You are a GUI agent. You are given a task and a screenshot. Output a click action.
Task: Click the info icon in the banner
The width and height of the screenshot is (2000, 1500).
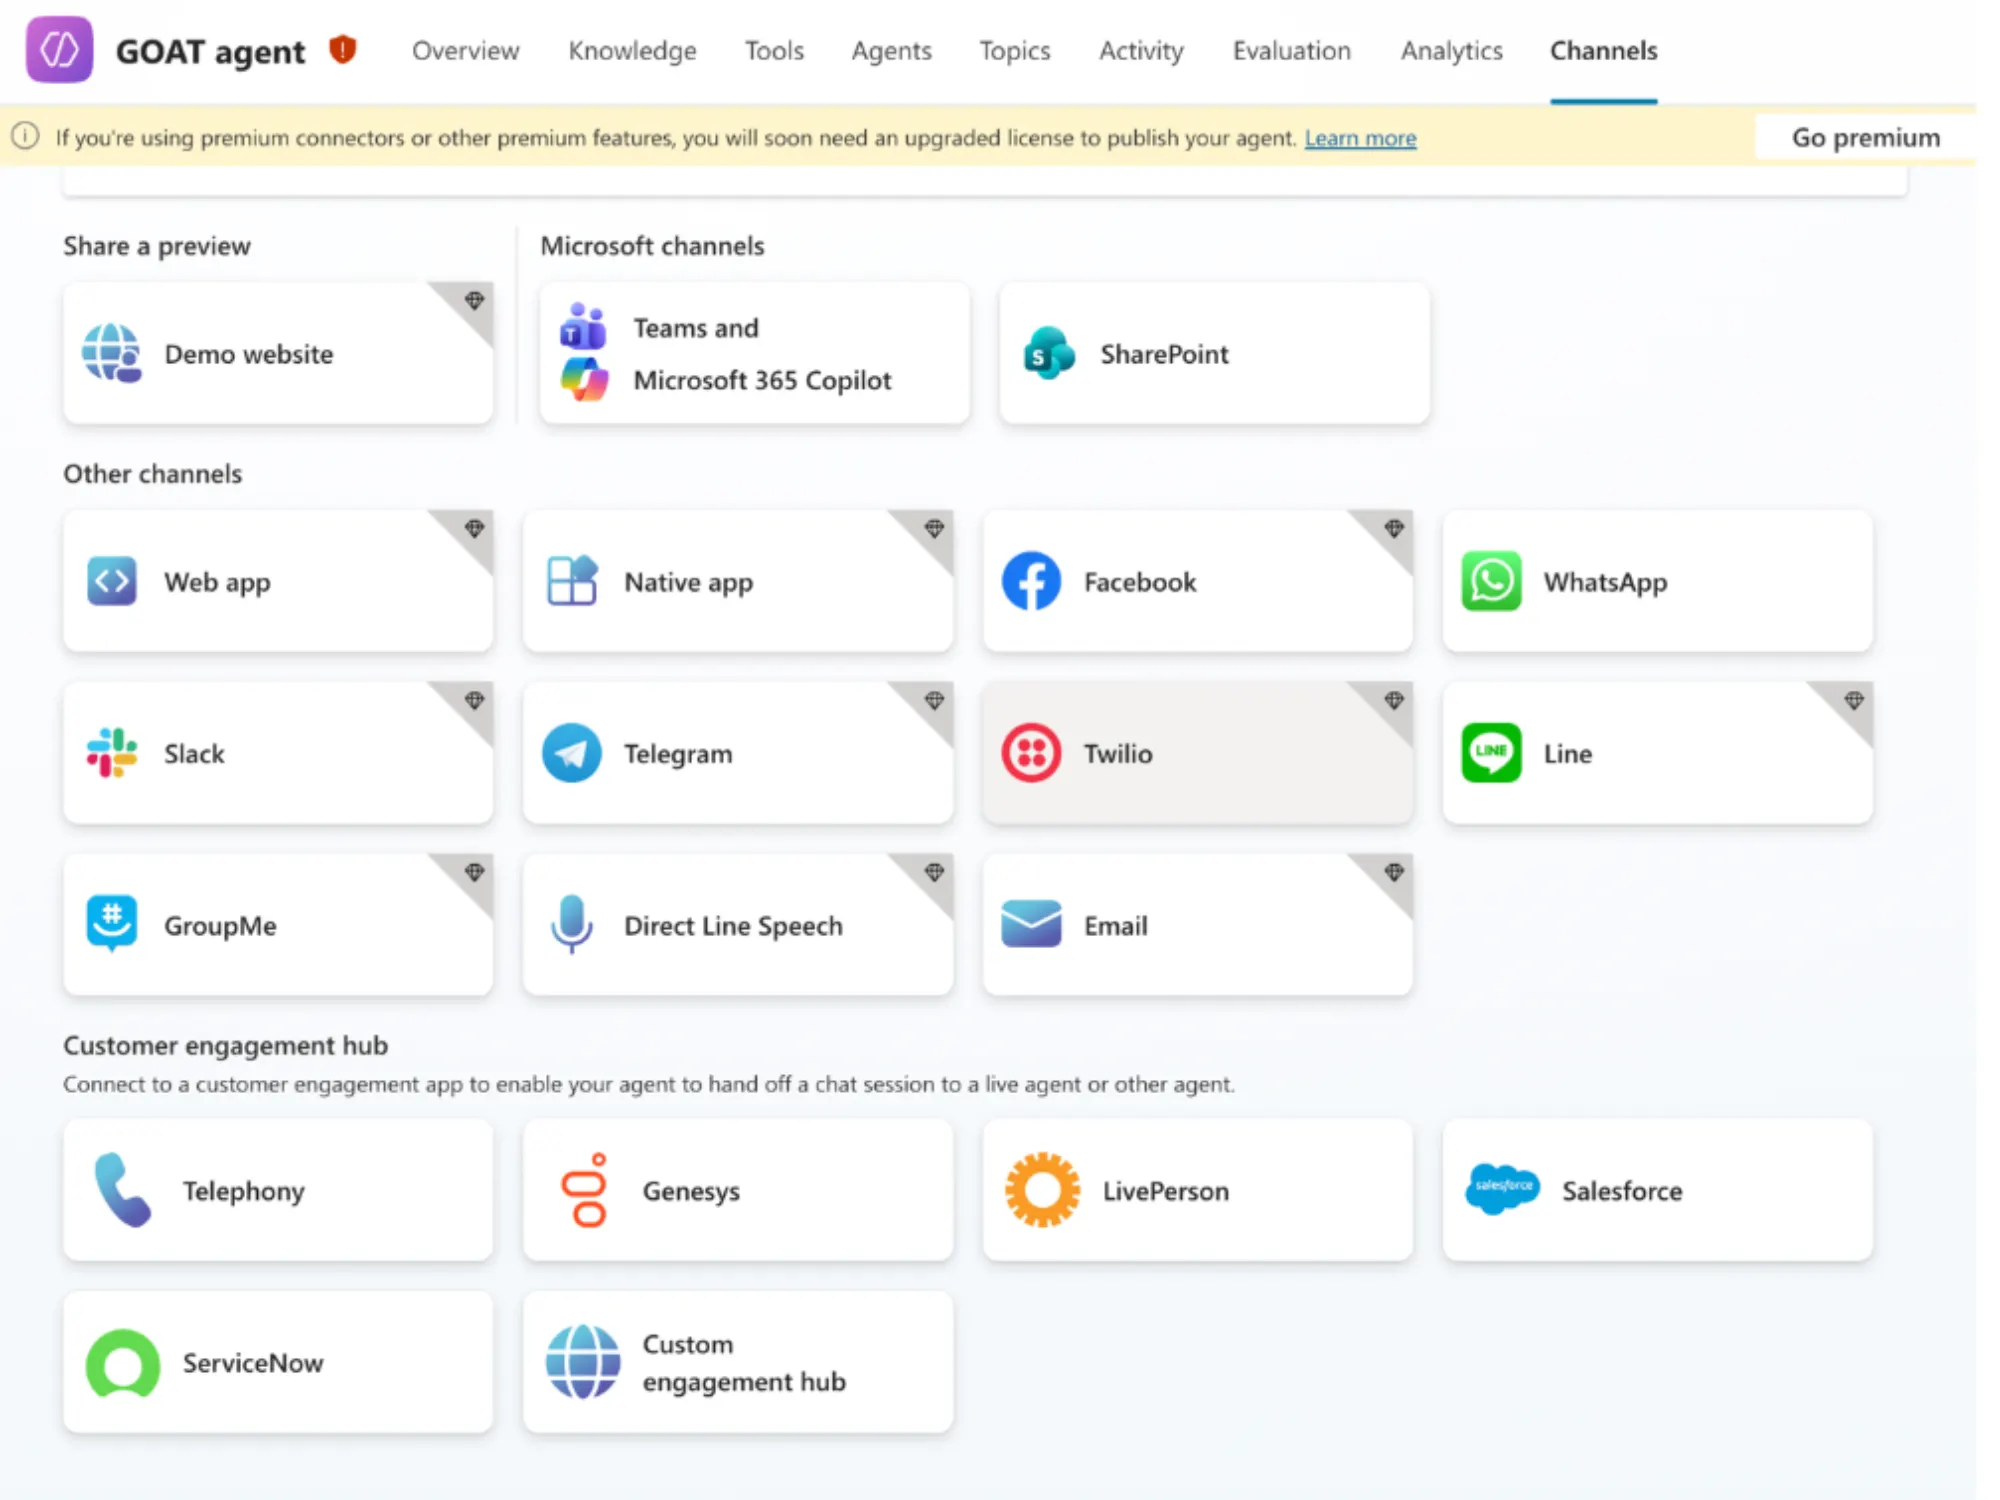click(26, 136)
